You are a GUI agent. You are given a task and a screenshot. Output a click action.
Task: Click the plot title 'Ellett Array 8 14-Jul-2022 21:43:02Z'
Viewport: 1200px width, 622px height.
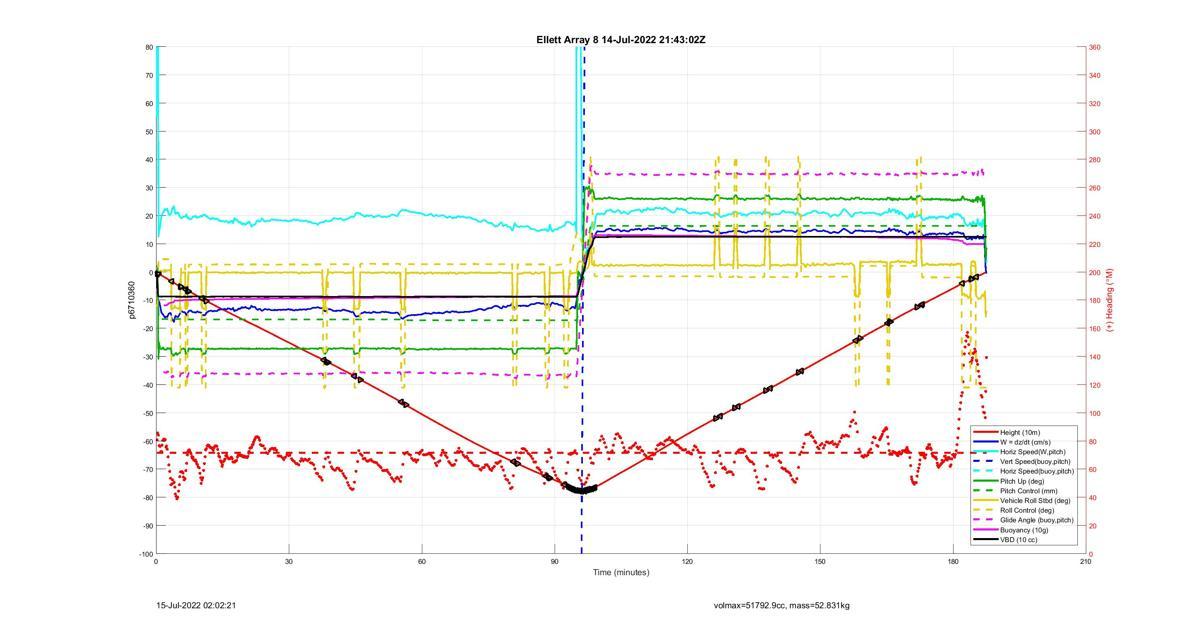click(x=621, y=39)
